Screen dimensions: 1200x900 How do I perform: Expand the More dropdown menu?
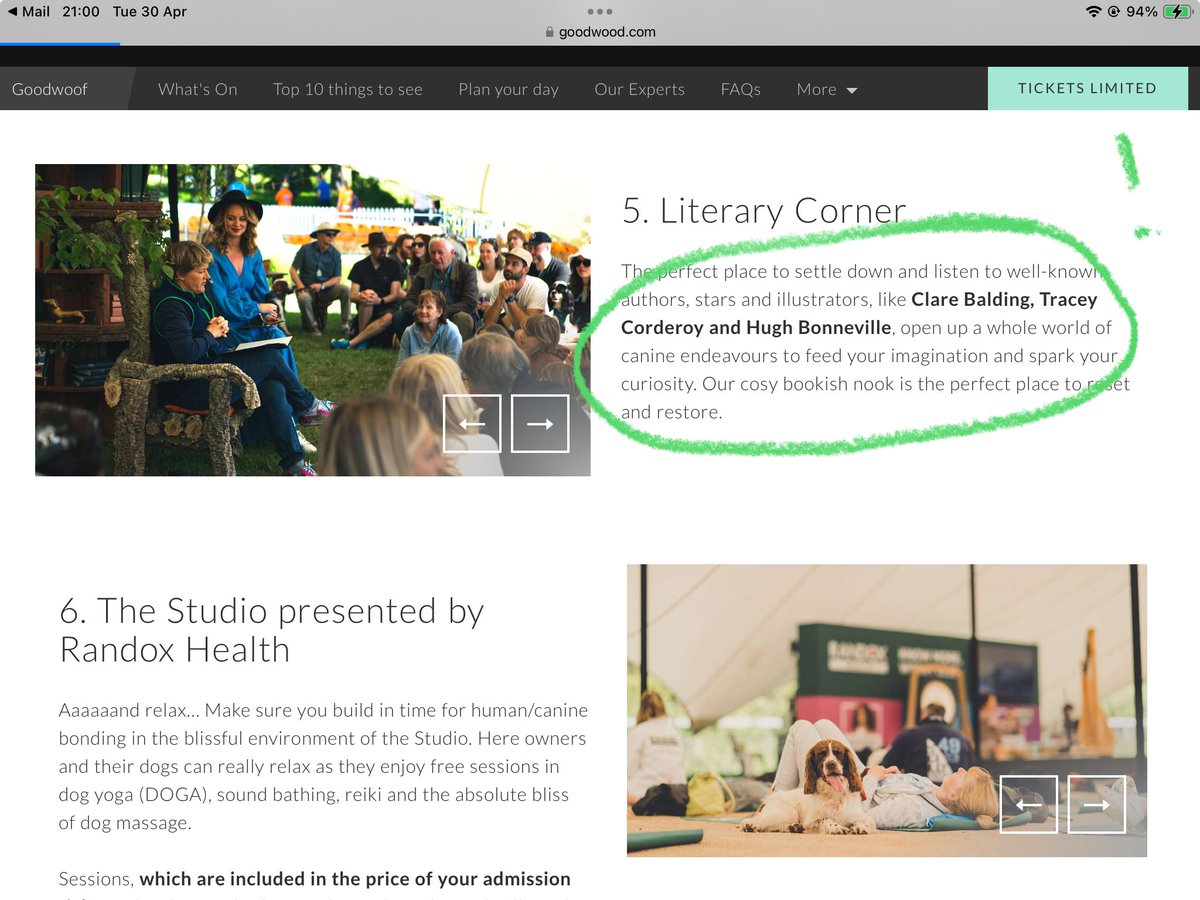click(827, 89)
